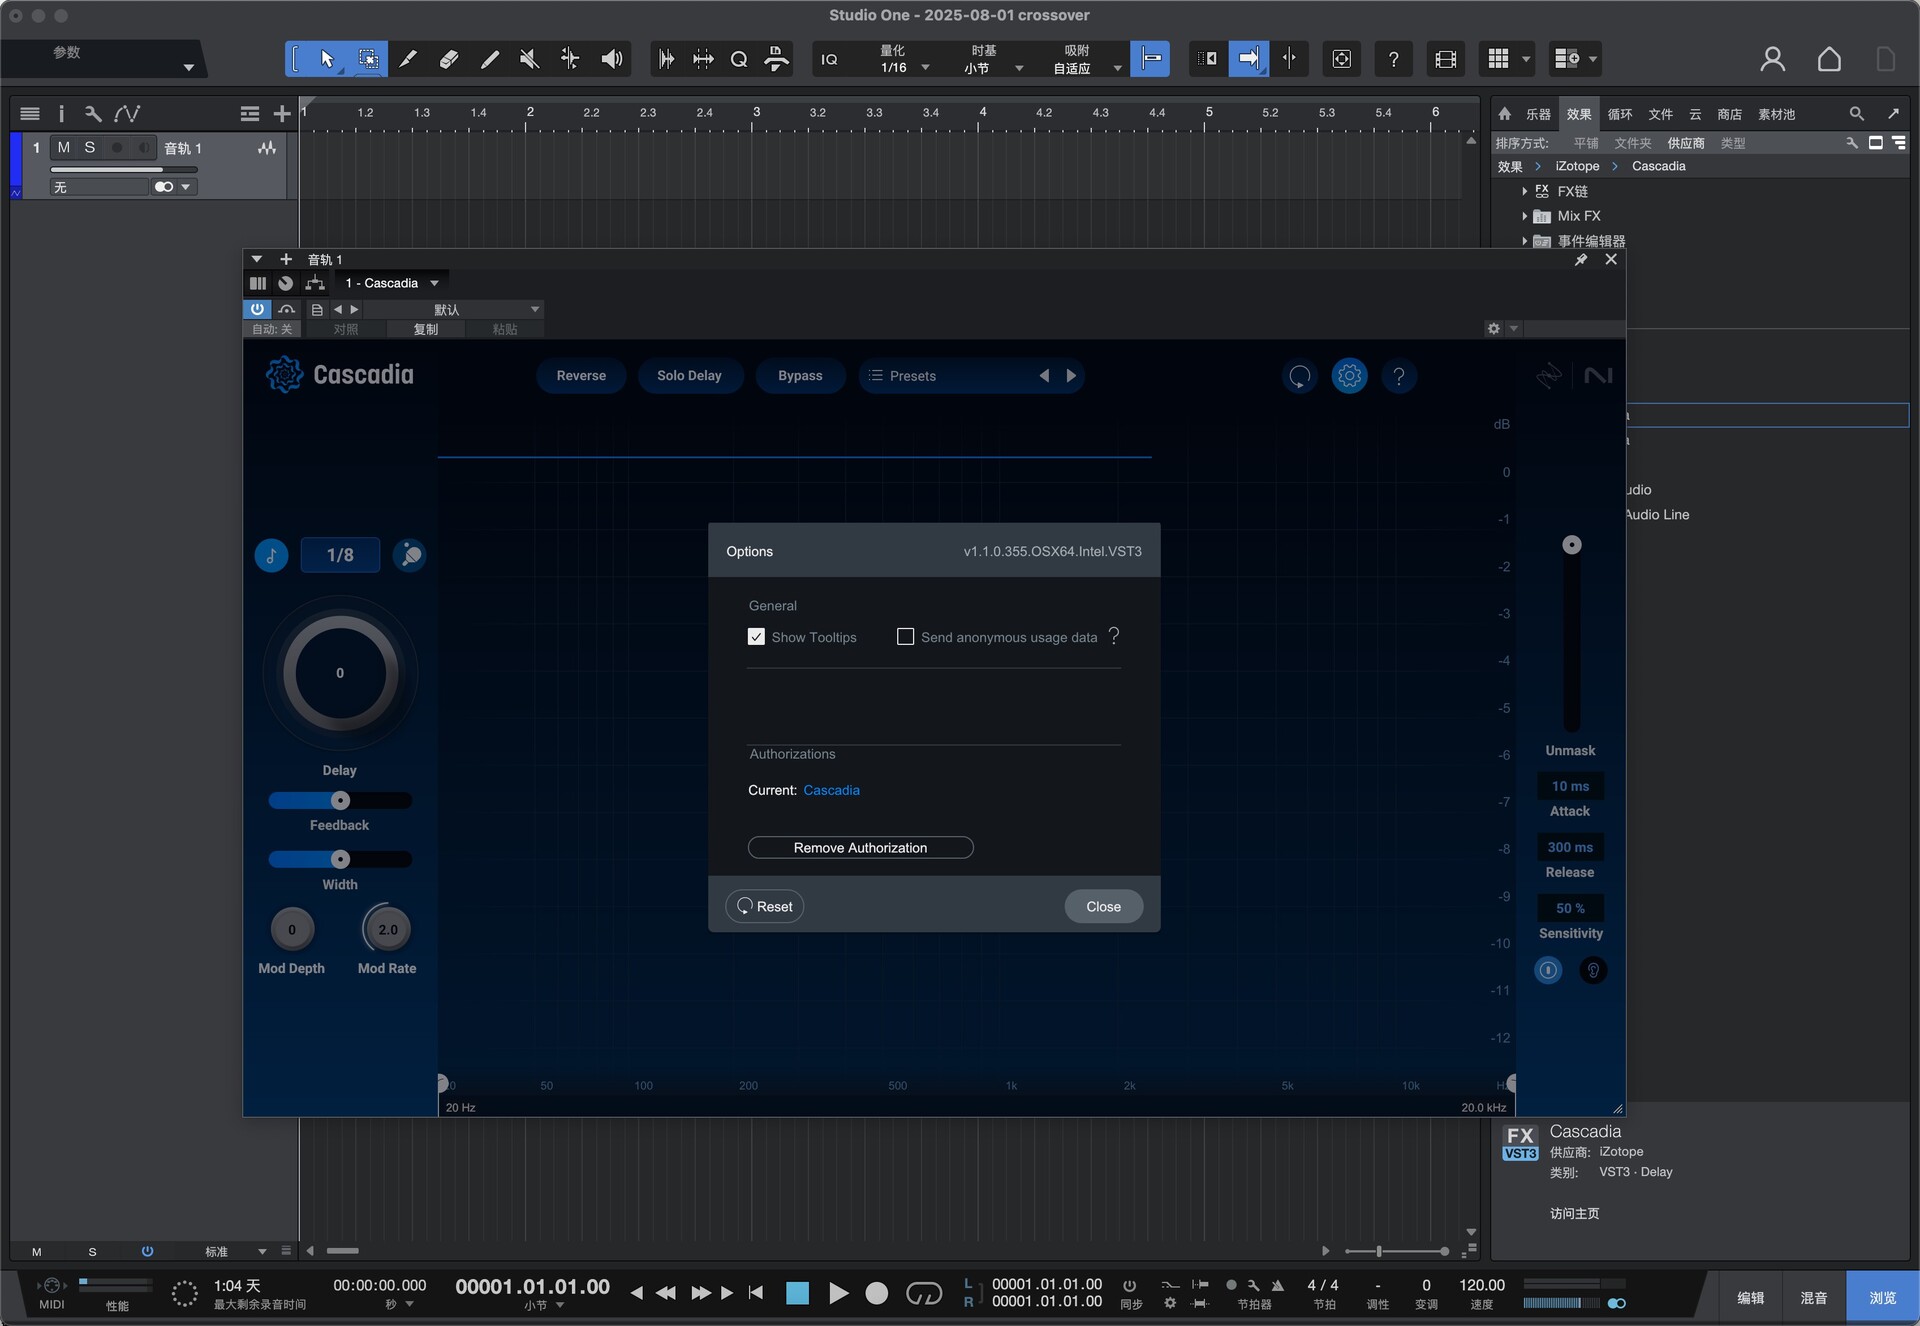1920x1326 pixels.
Task: Click 访问主页 link
Action: pyautogui.click(x=1574, y=1213)
